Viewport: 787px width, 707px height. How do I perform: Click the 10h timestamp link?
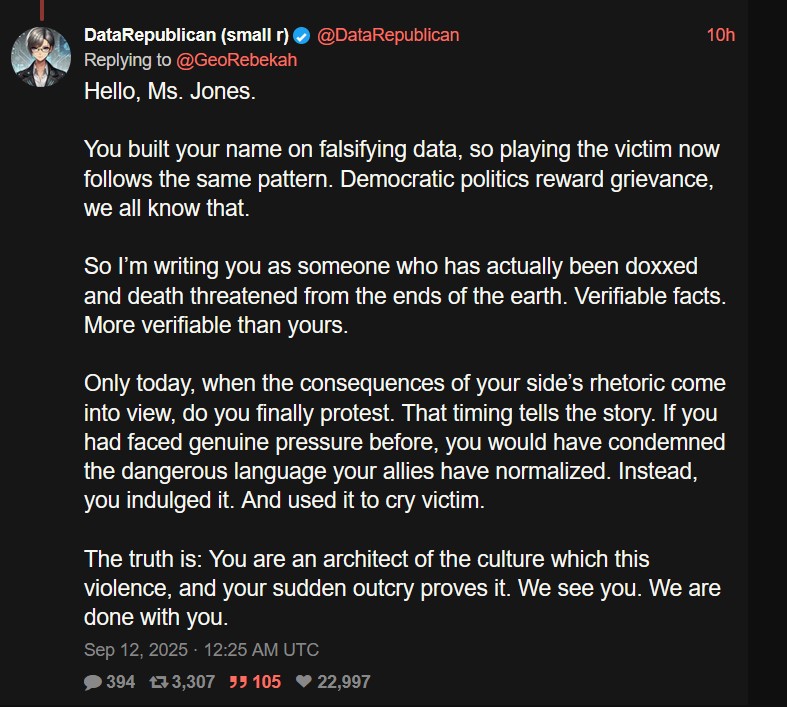click(x=720, y=35)
